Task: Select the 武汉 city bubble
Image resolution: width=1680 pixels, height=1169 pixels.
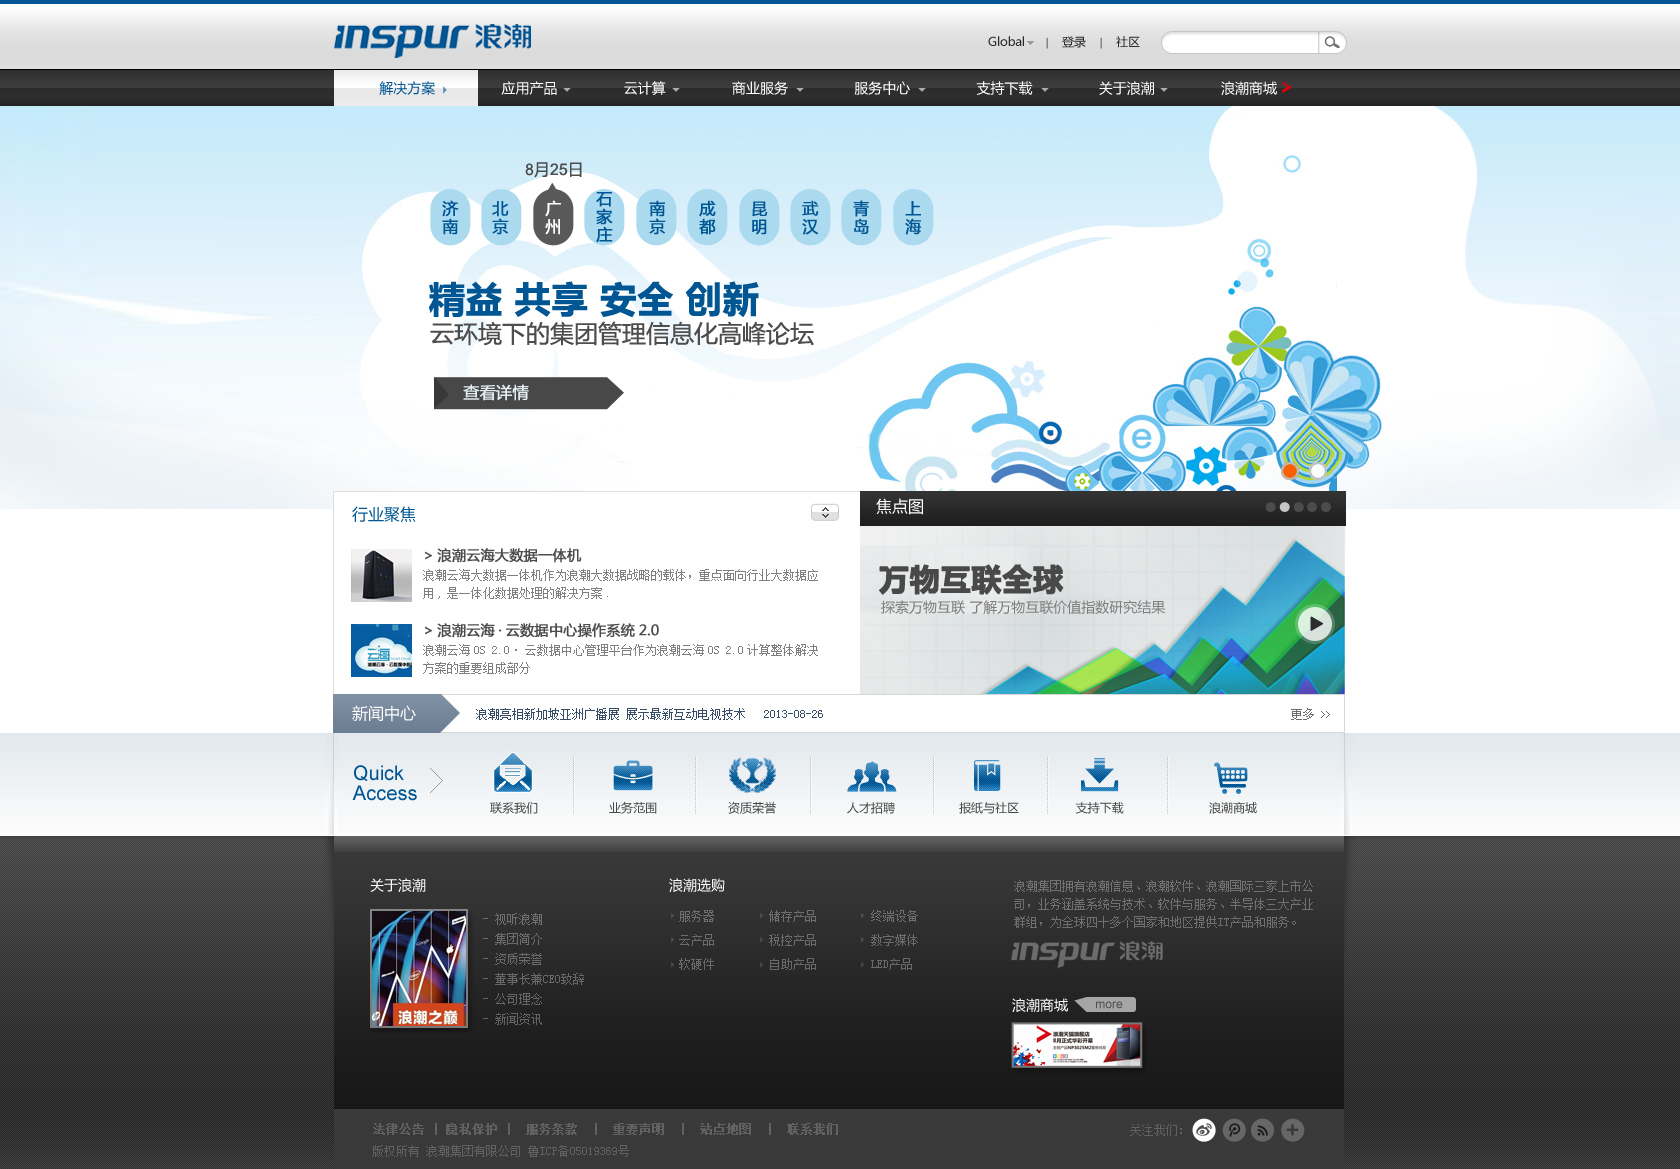Action: pyautogui.click(x=810, y=217)
